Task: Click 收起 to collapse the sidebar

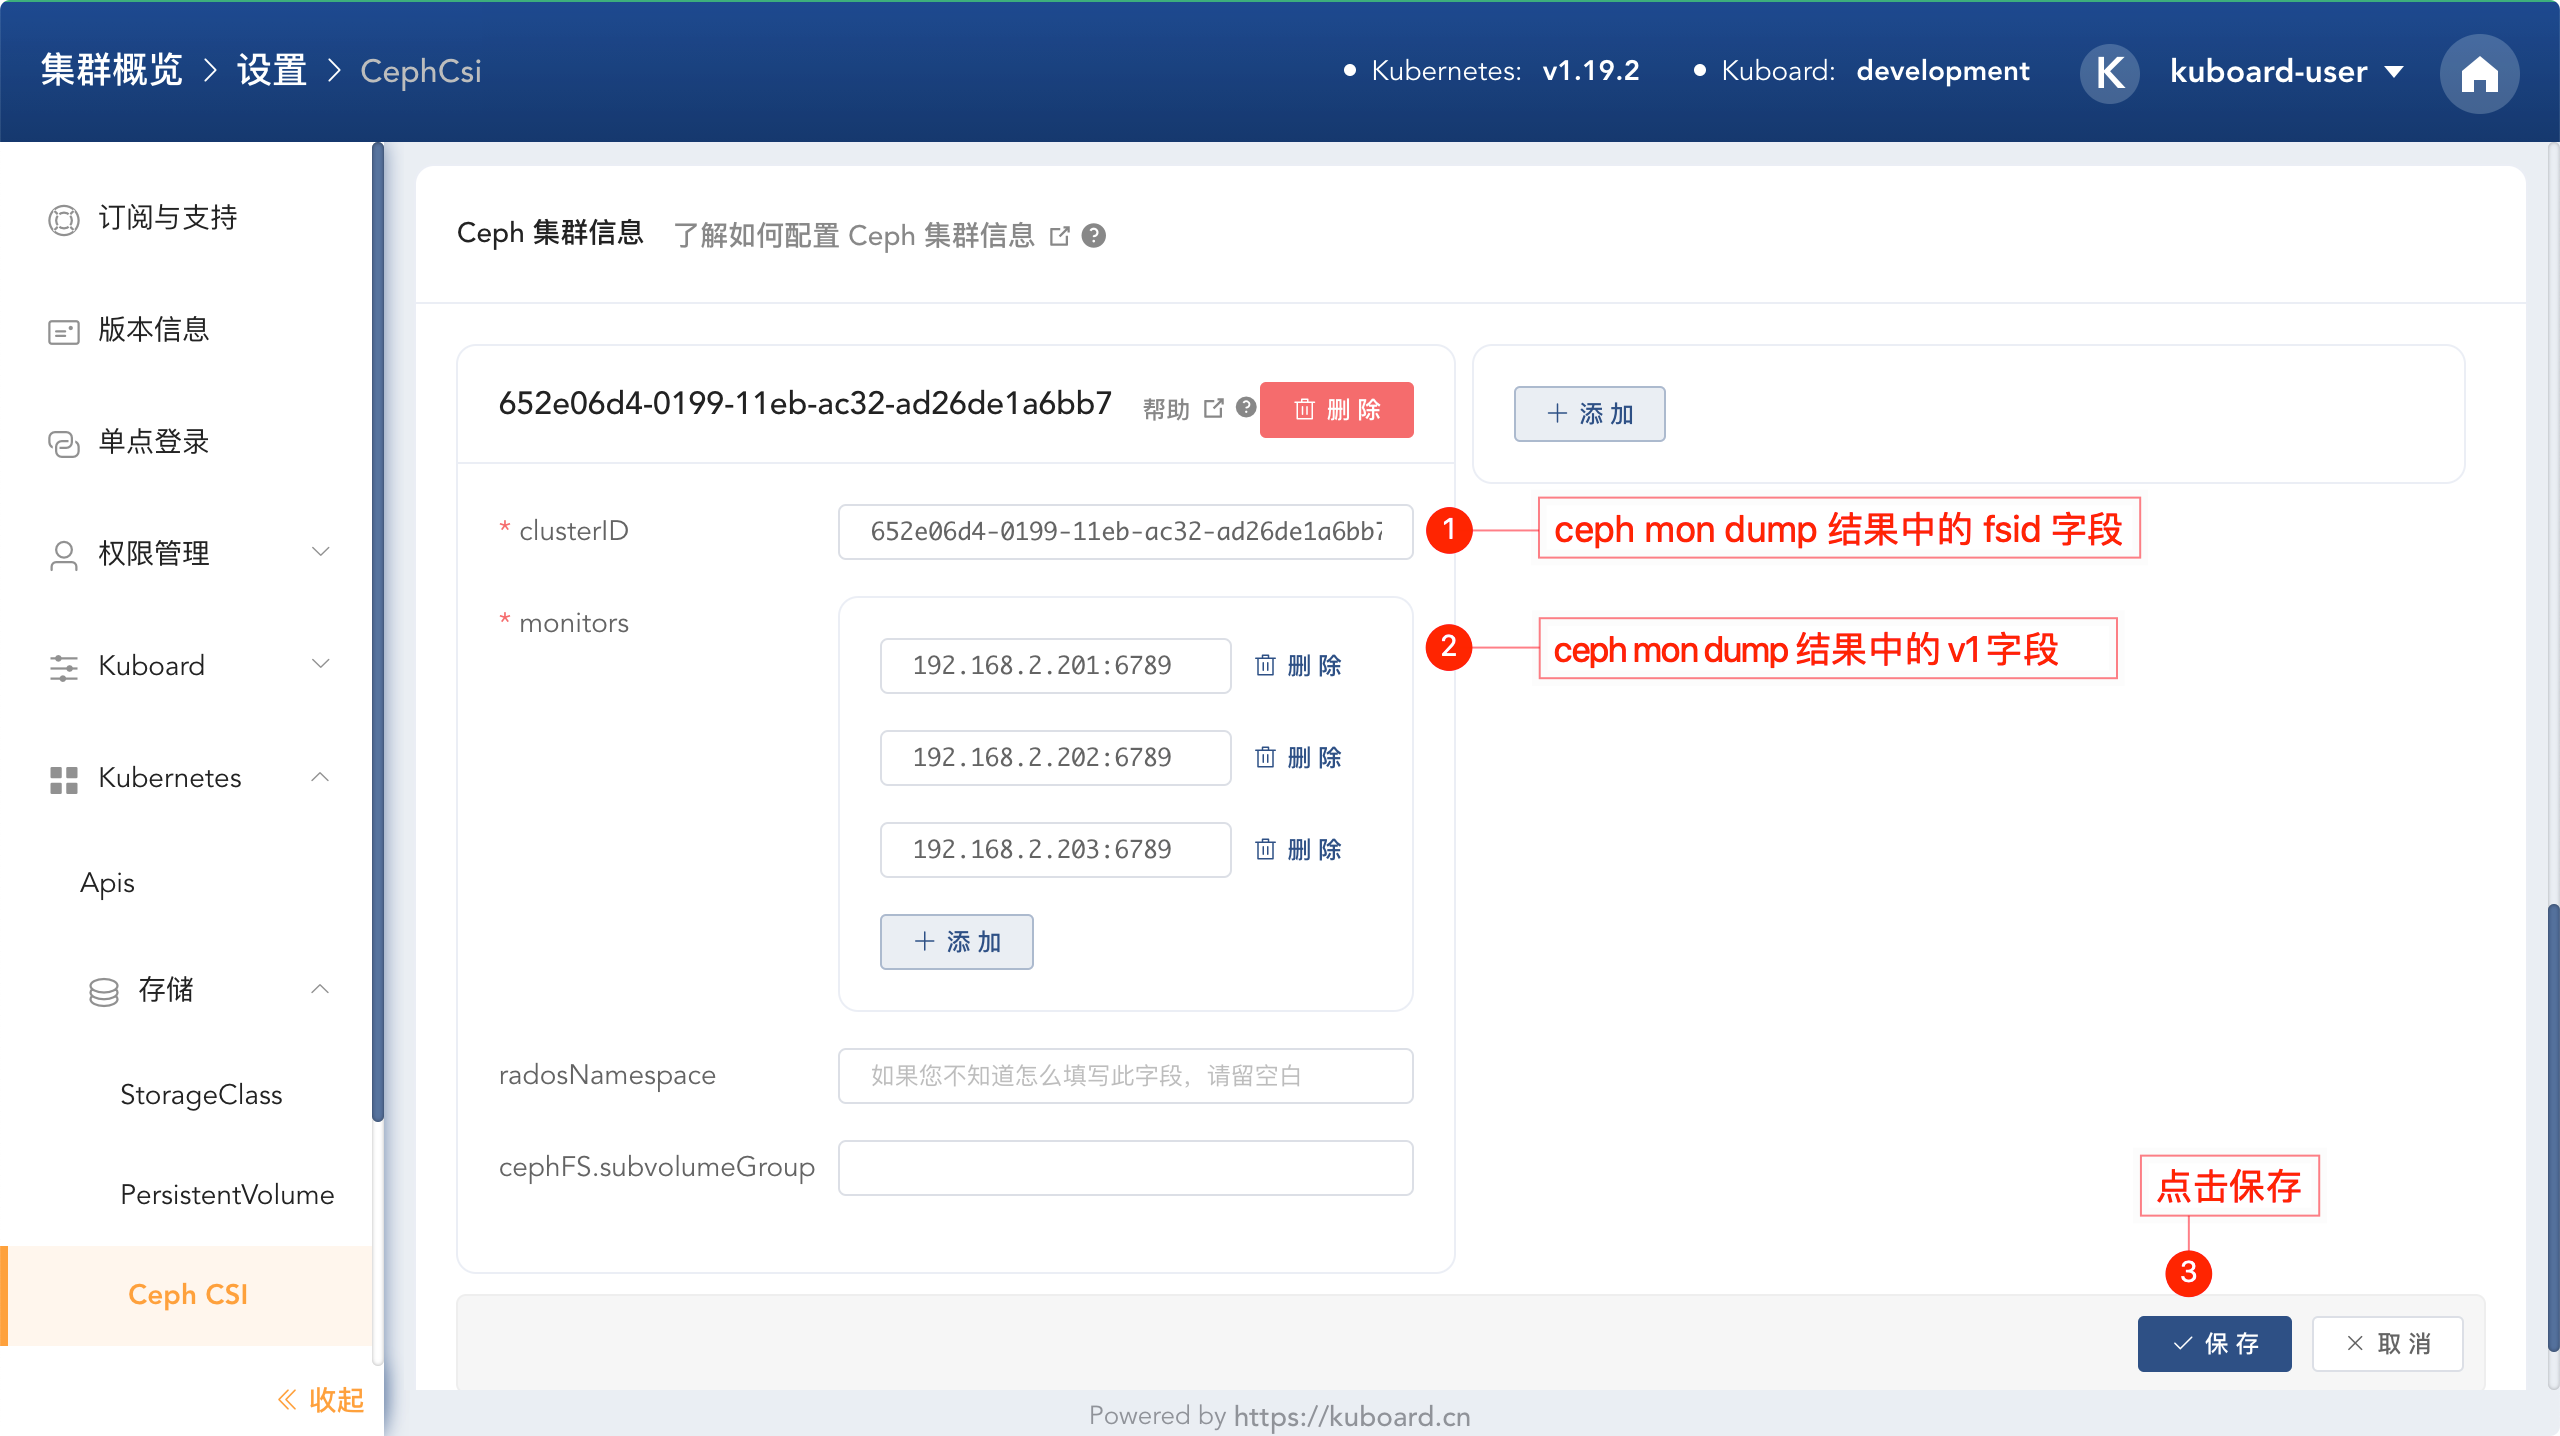Action: tap(320, 1399)
